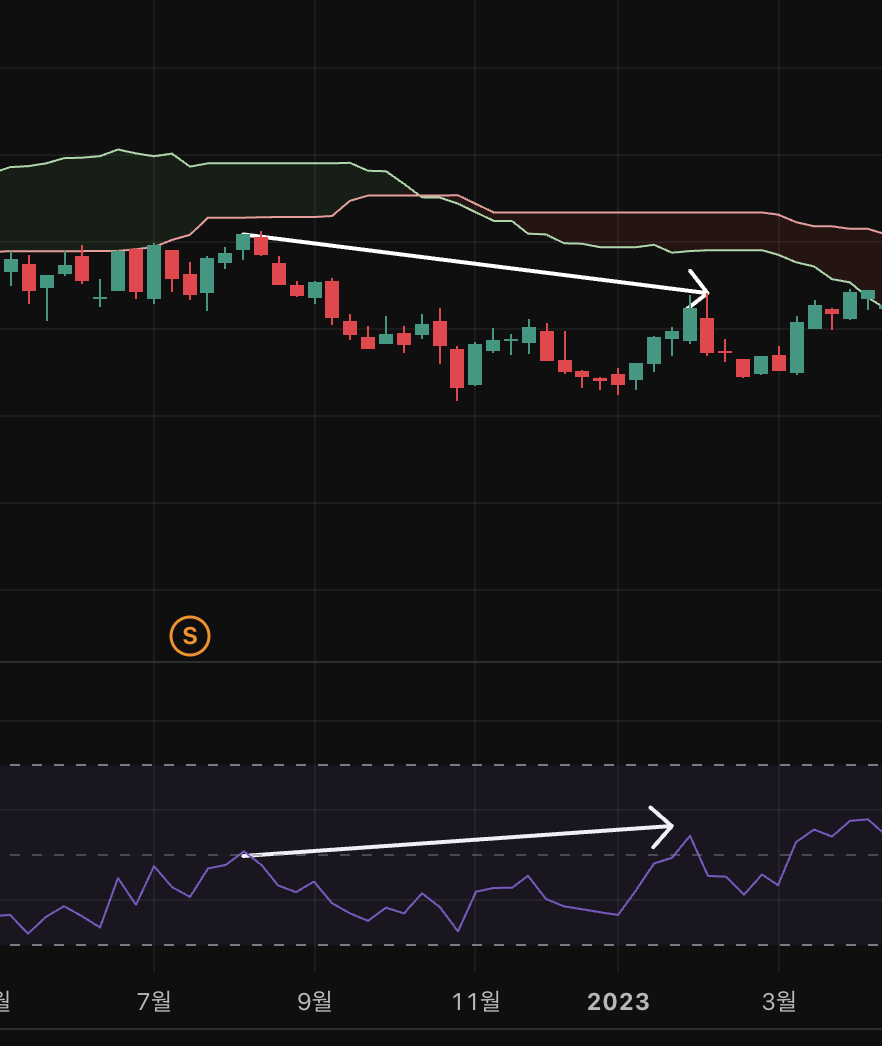Image resolution: width=882 pixels, height=1046 pixels.
Task: Click the middle dashed RSI line
Action: coord(400,855)
